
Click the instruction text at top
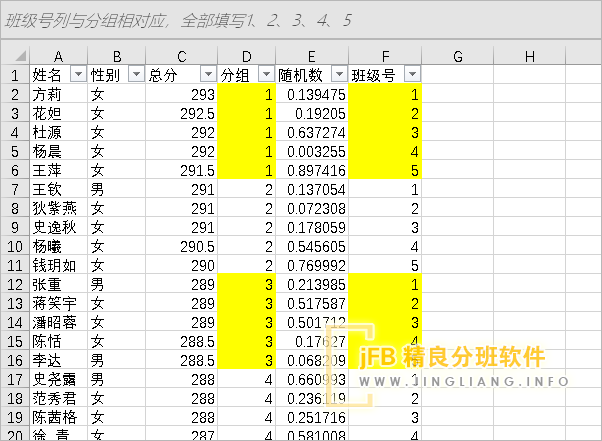click(x=178, y=20)
